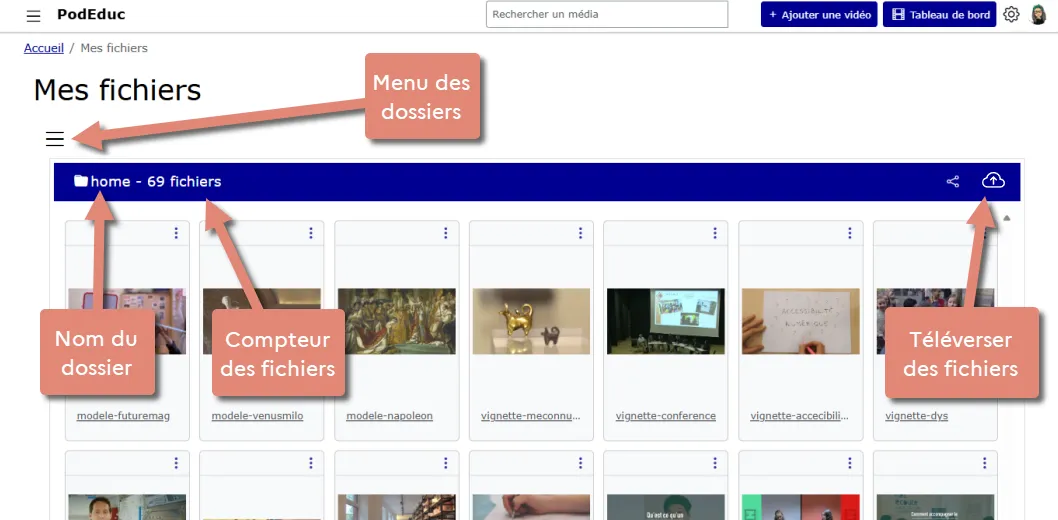Open options menu for vignette-accecibili card

850,233
